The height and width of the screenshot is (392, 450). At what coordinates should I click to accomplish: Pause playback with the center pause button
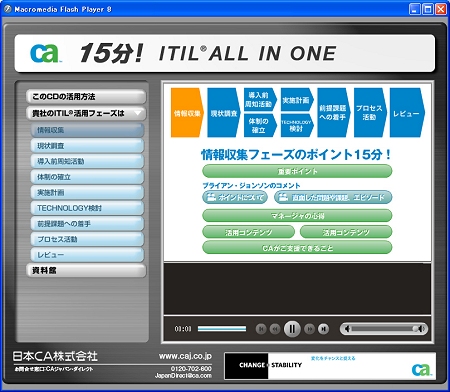[292, 329]
